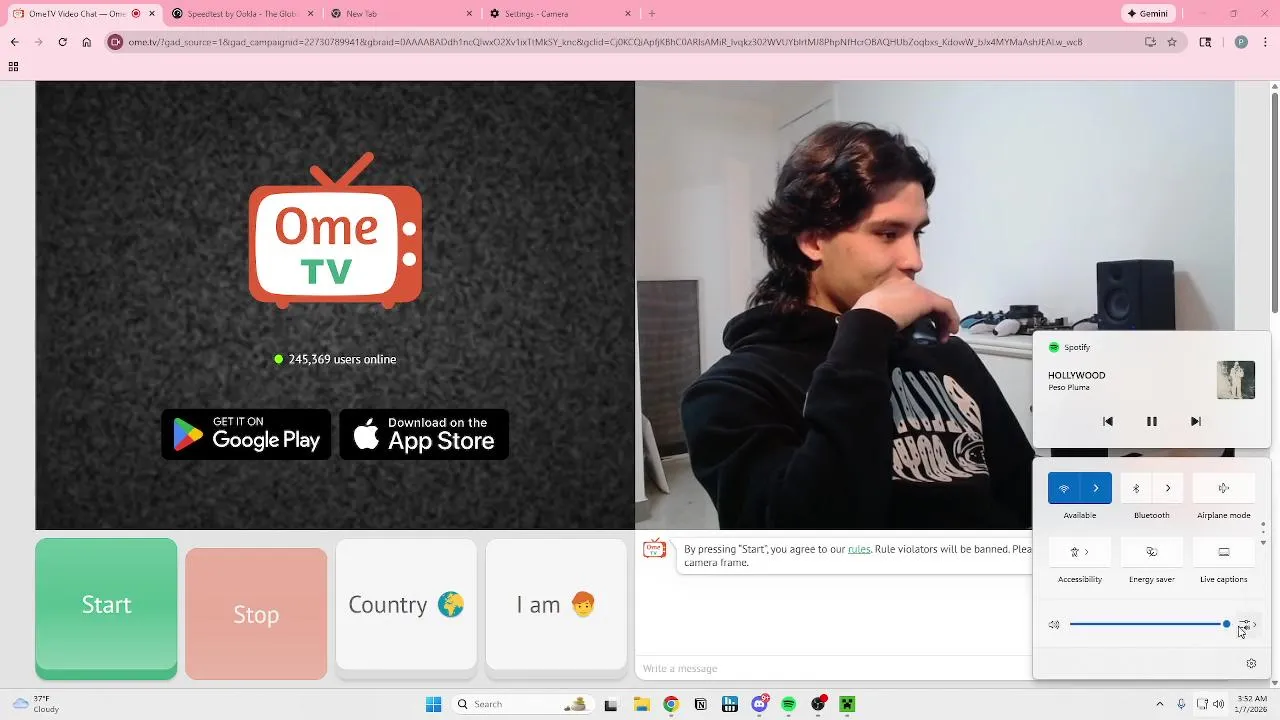1280x720 pixels.
Task: Open the apps grid in bookmarks bar
Action: 13,67
